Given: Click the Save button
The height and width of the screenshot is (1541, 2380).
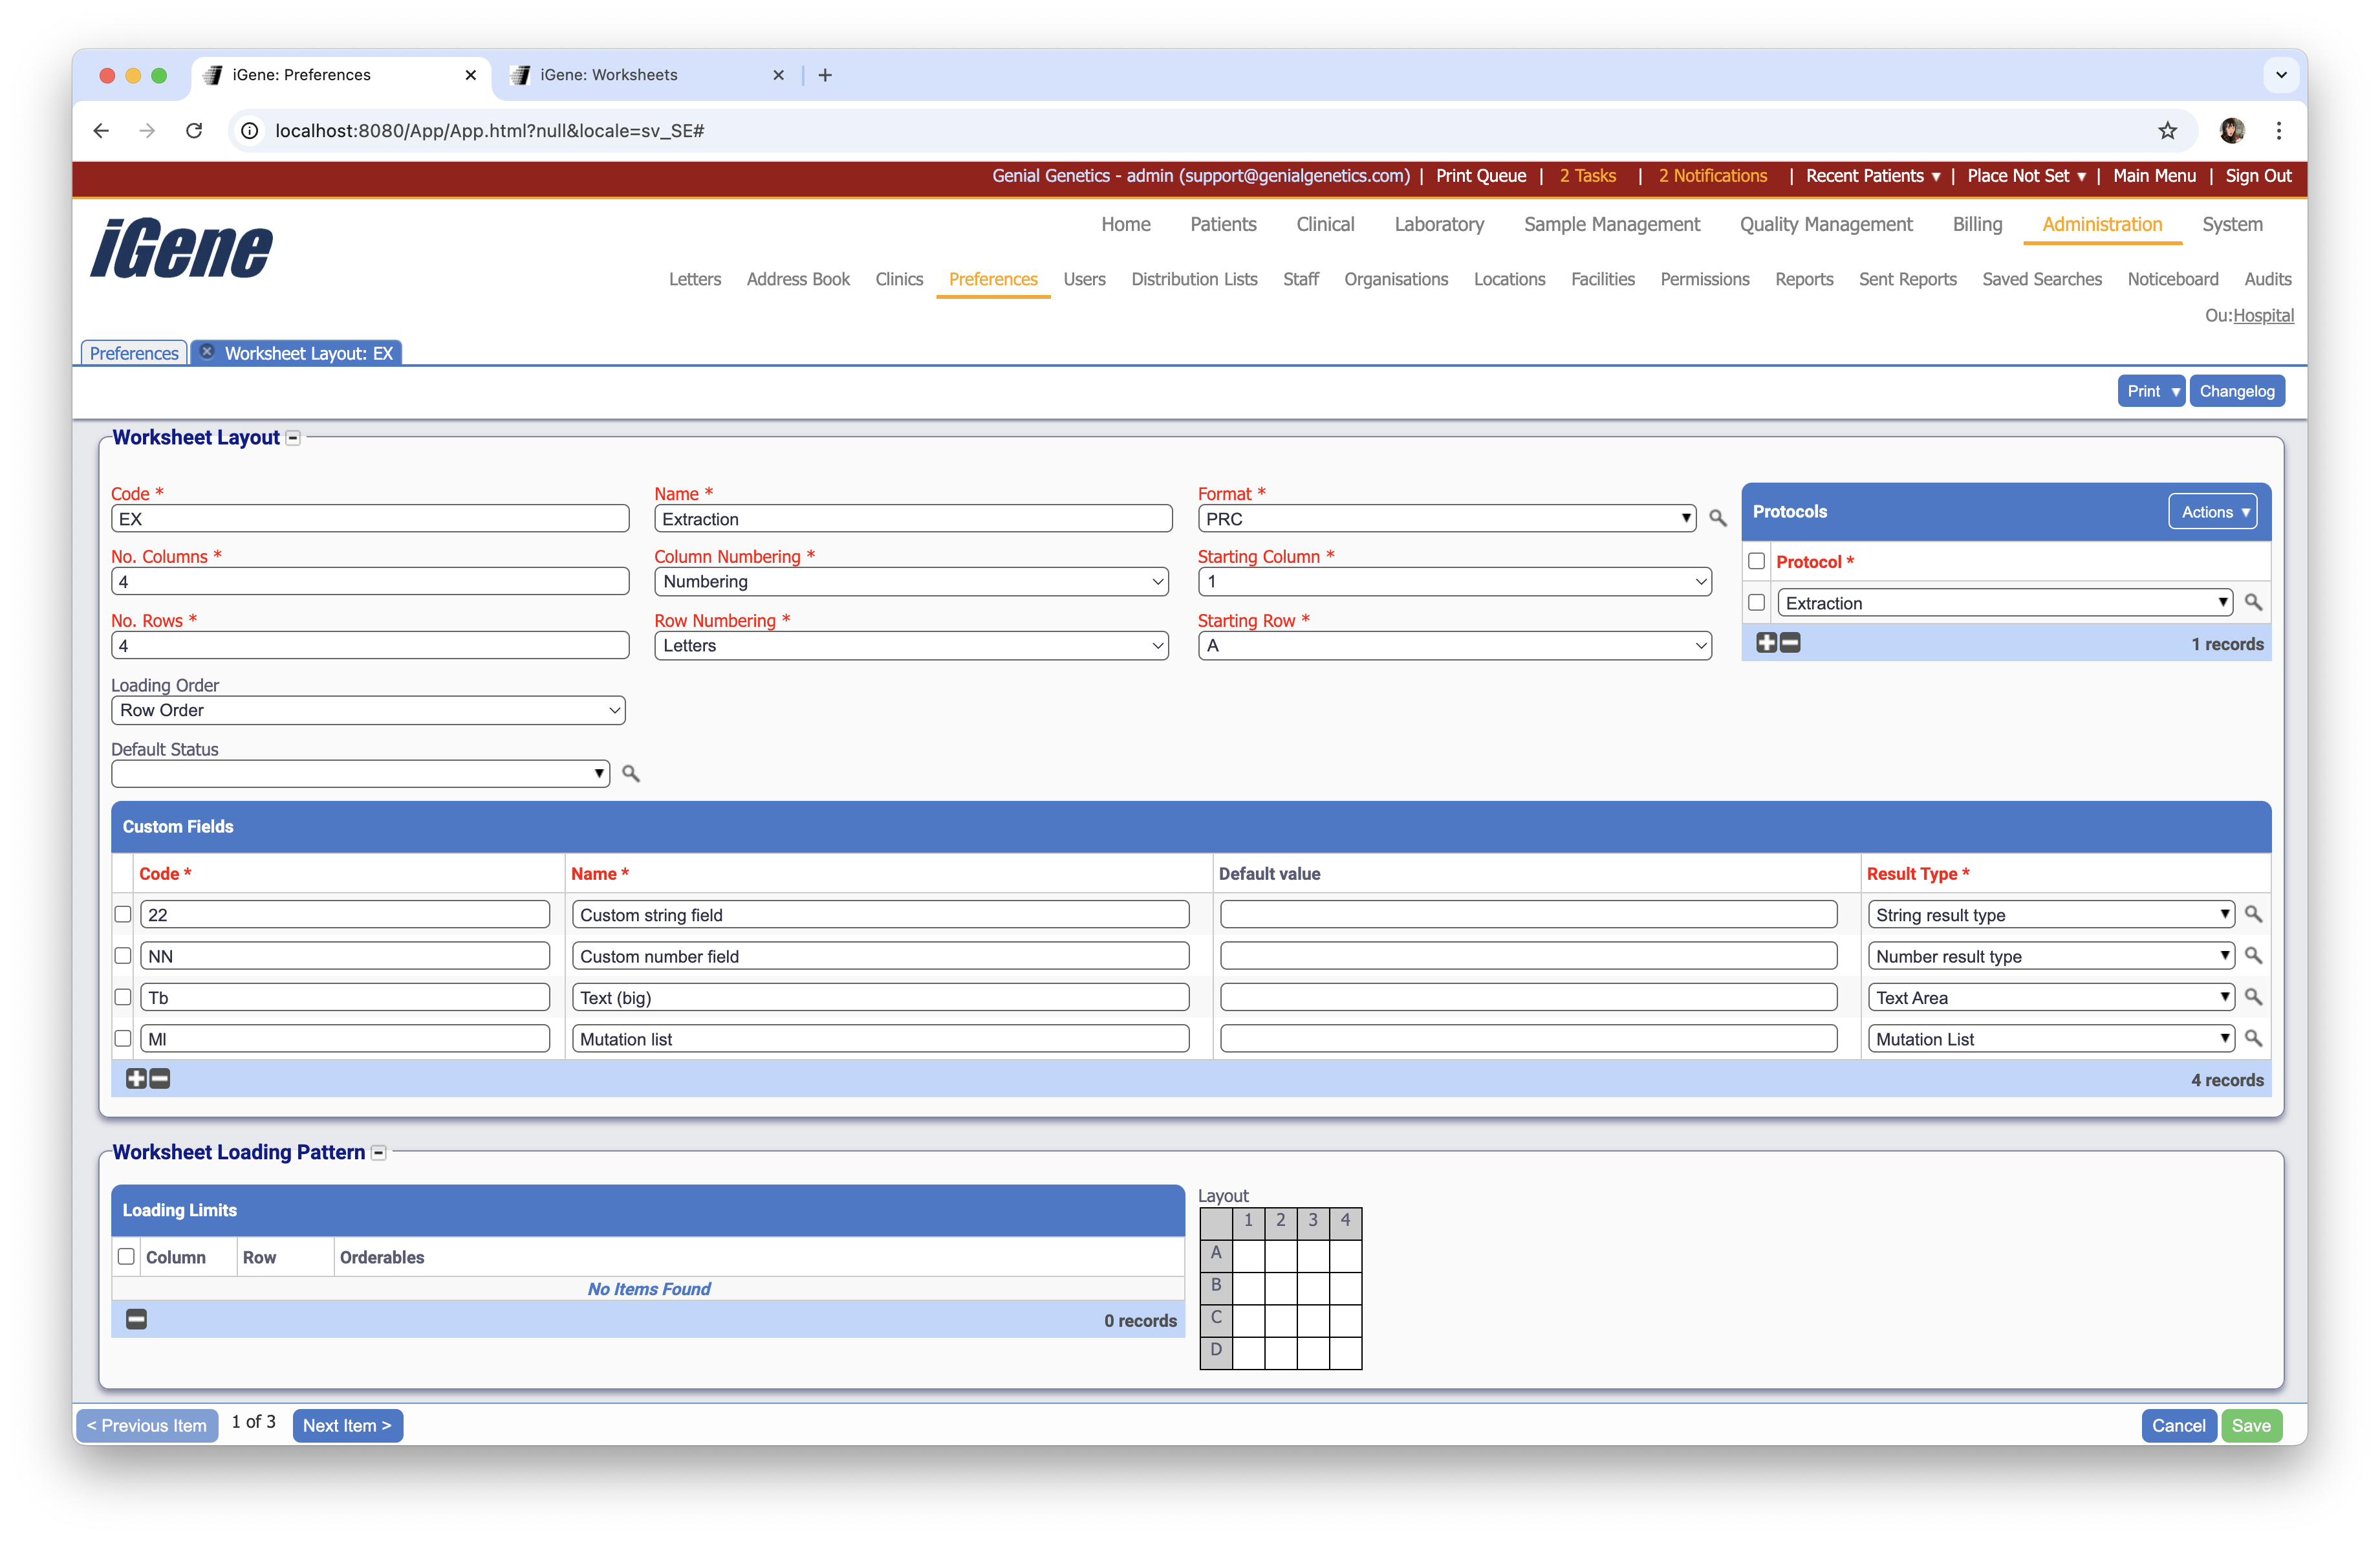Looking at the screenshot, I should point(2252,1425).
